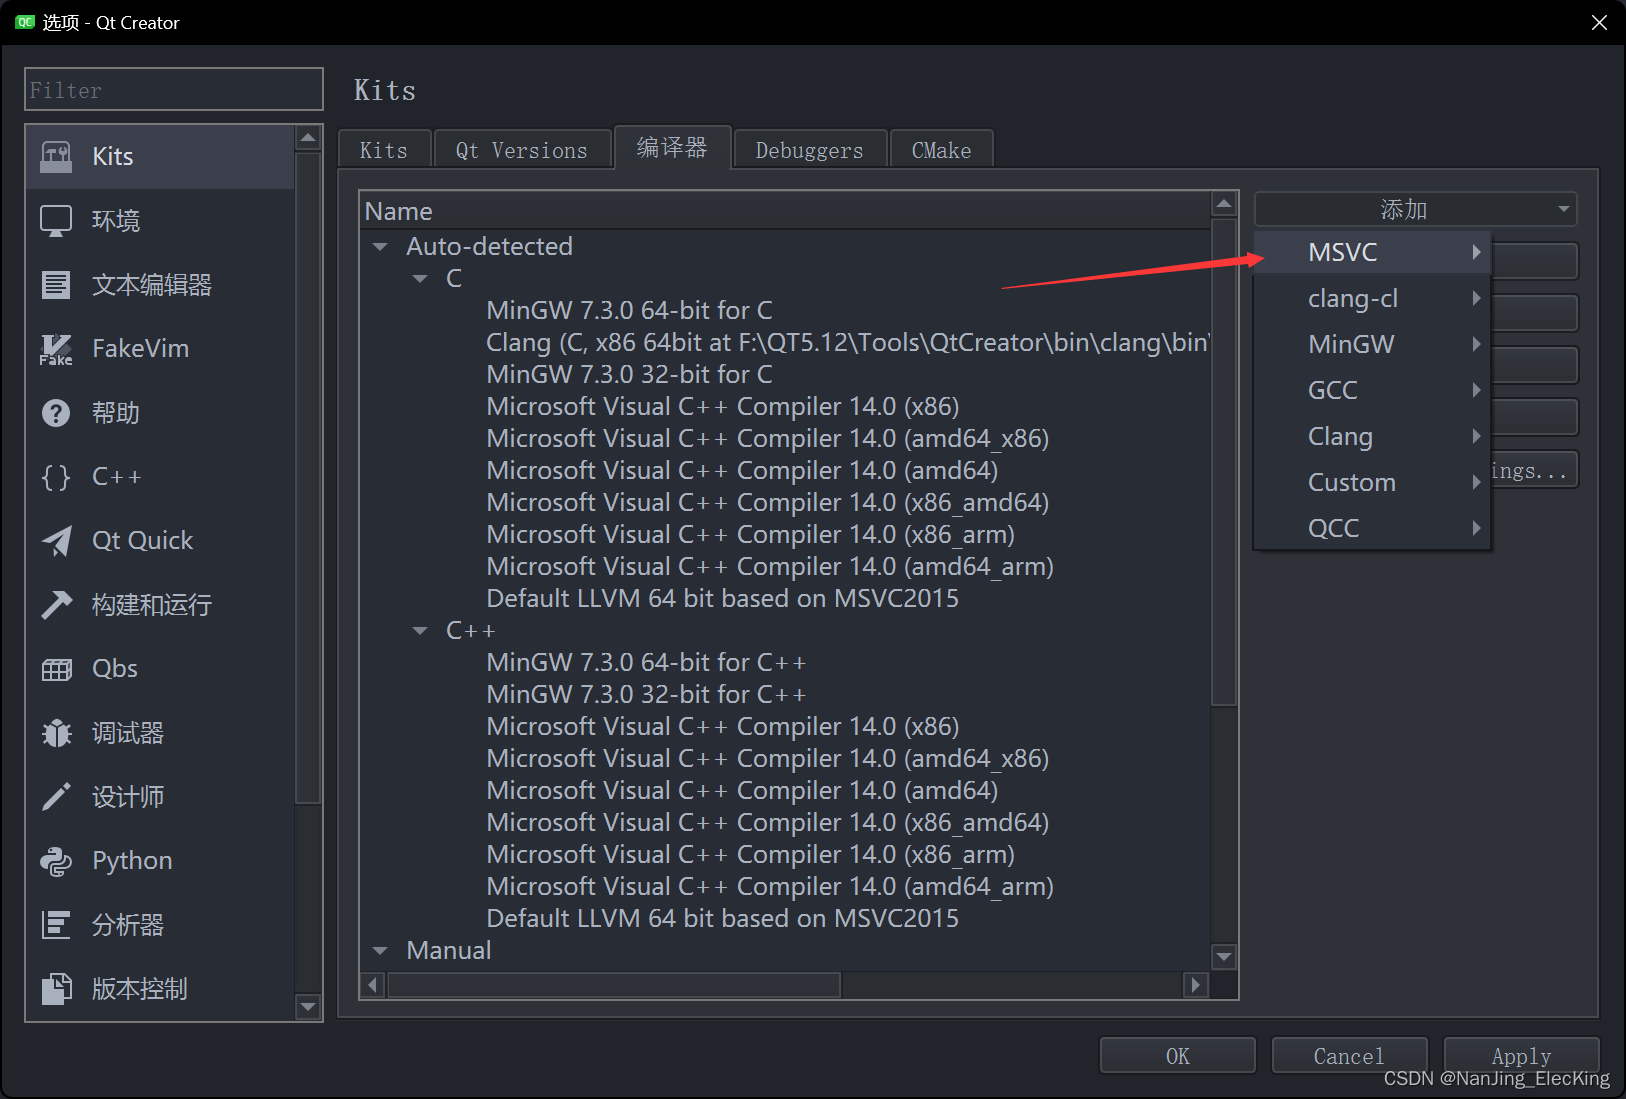Select MinGW 7.3.0 32-bit for C
This screenshot has width=1626, height=1099.
click(x=629, y=375)
